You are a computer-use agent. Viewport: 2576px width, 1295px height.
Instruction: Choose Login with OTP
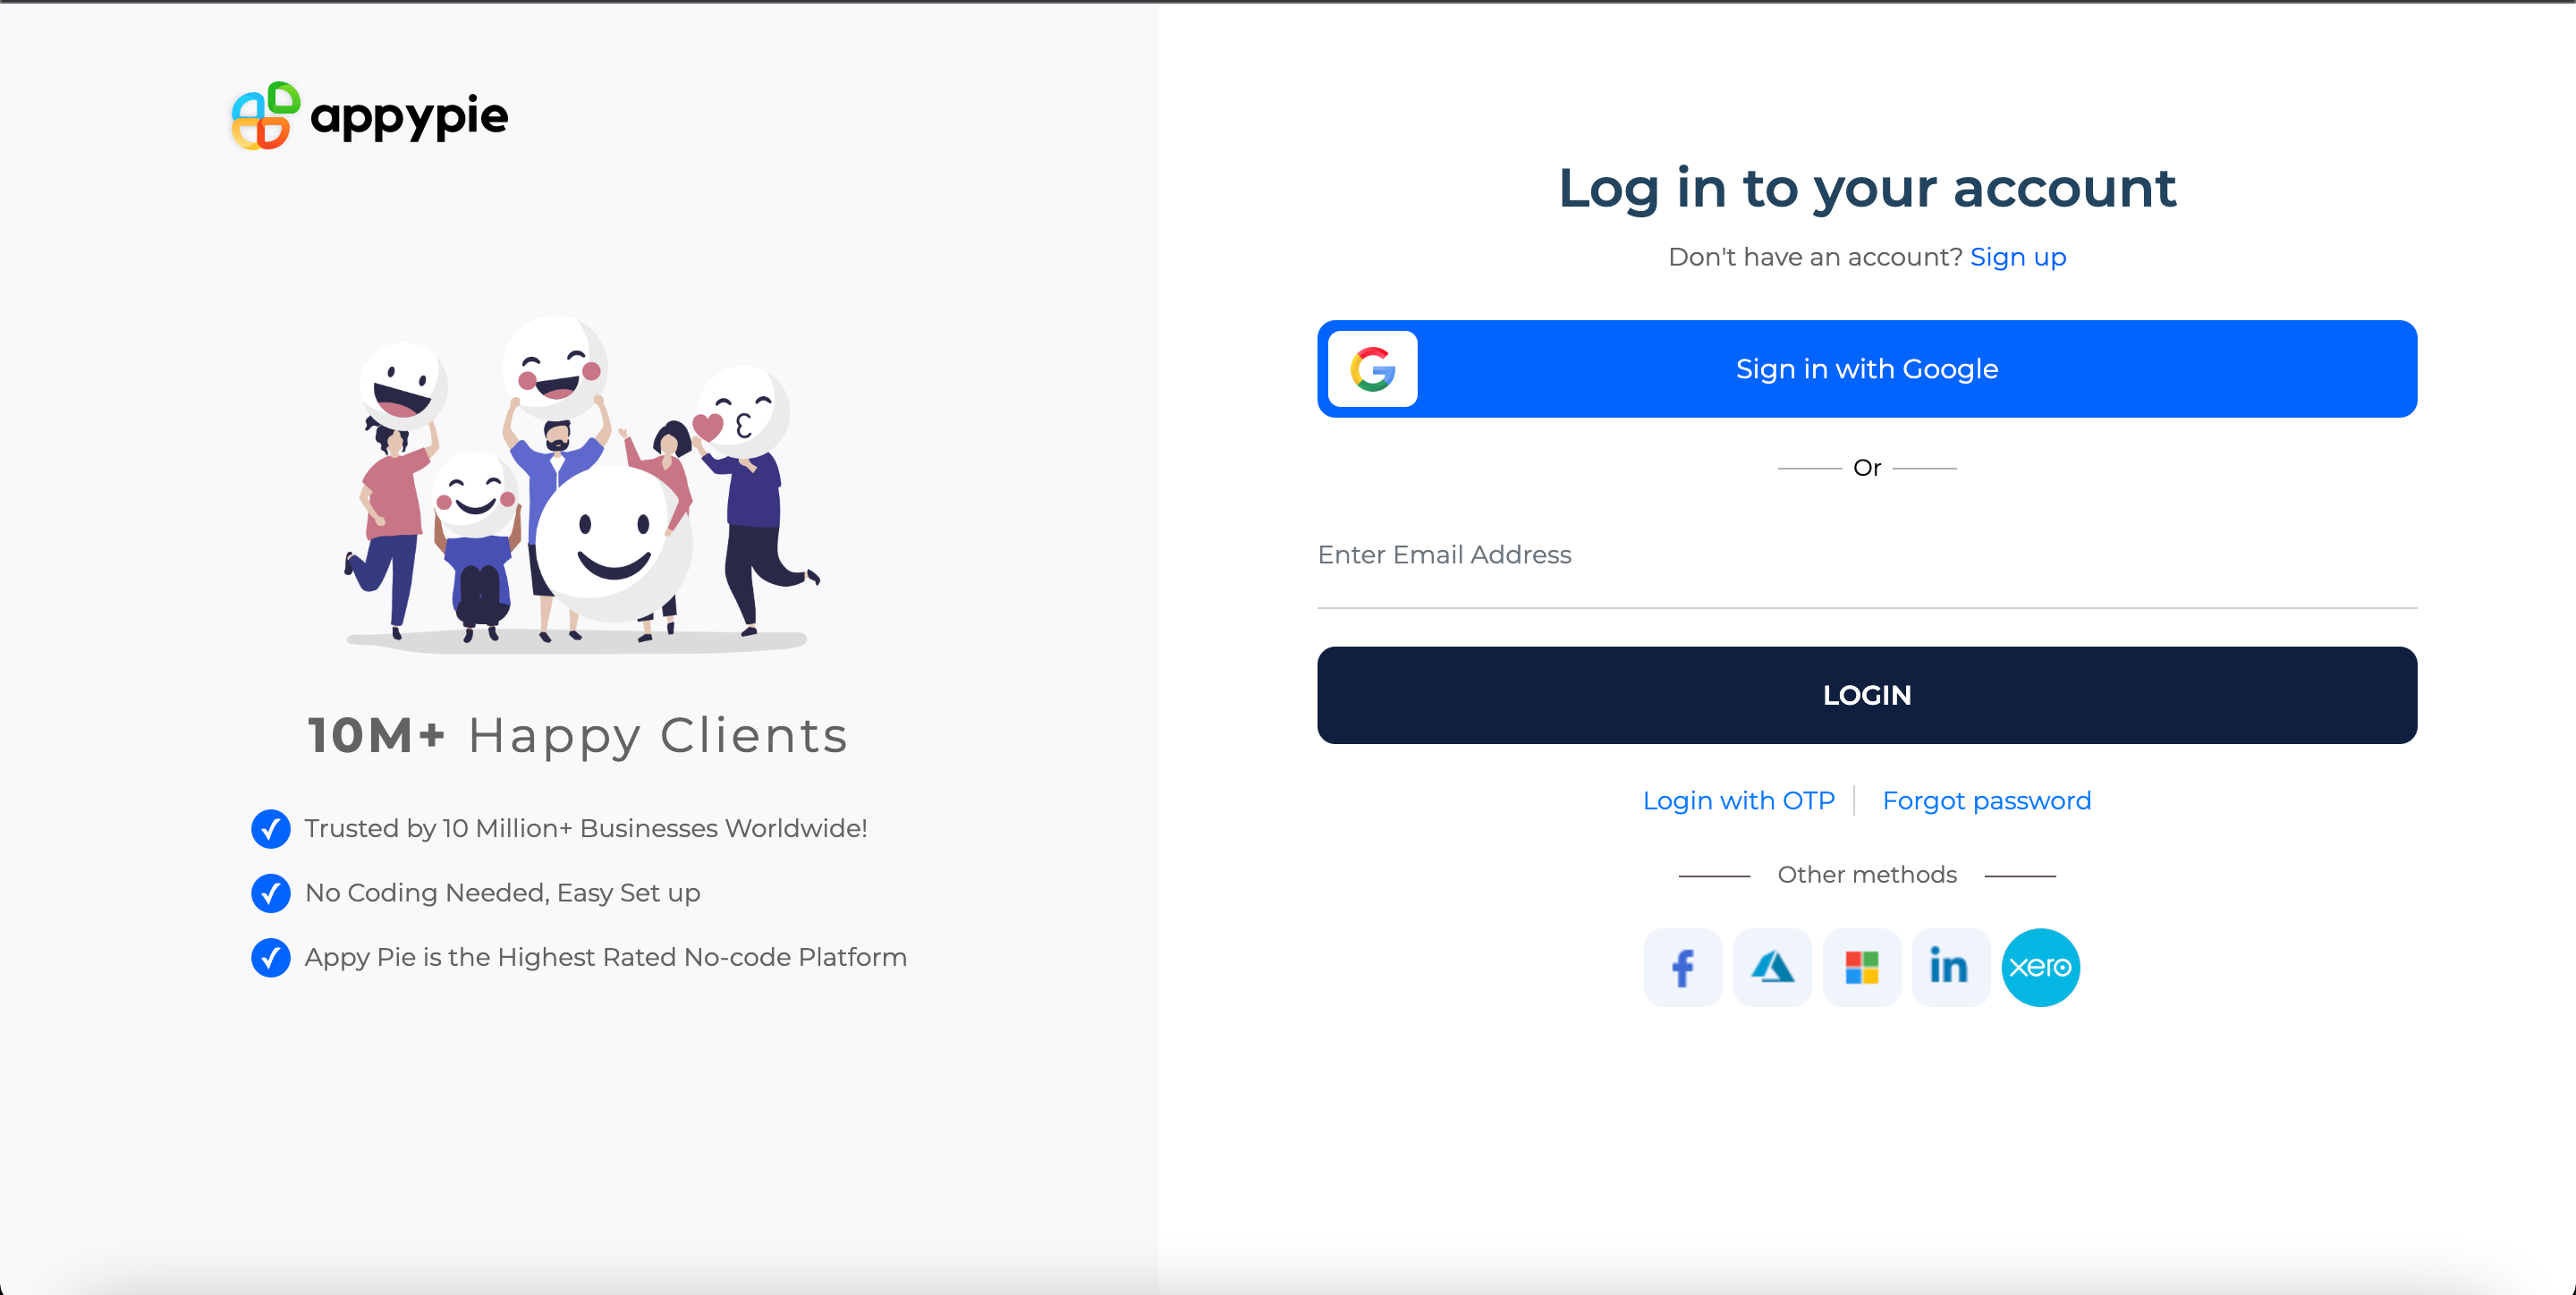[1739, 801]
